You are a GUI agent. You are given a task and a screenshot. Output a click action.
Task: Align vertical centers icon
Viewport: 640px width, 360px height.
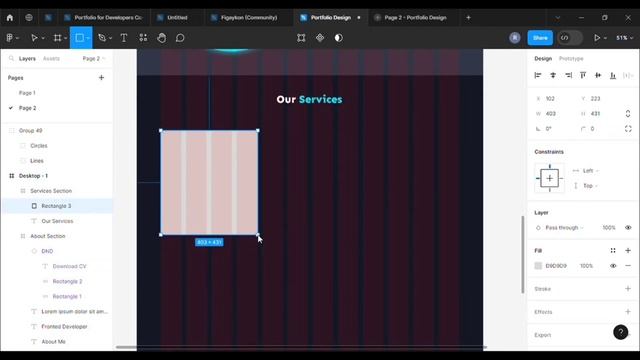[598, 75]
